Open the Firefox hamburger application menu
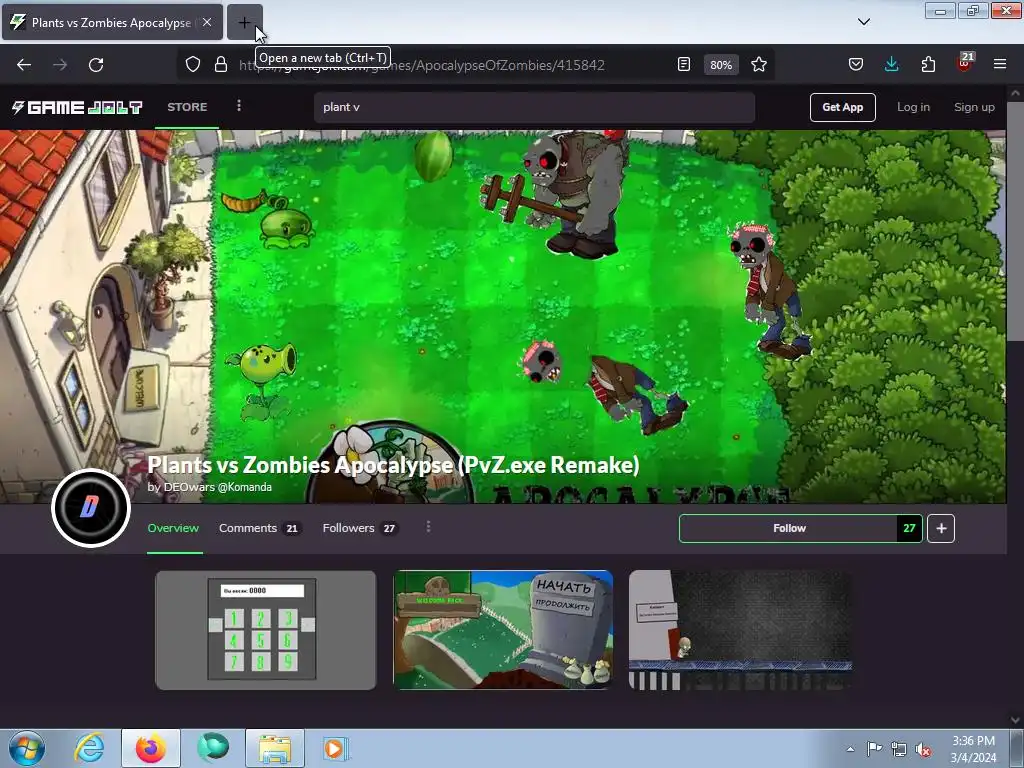The height and width of the screenshot is (768, 1024). [x=1000, y=65]
